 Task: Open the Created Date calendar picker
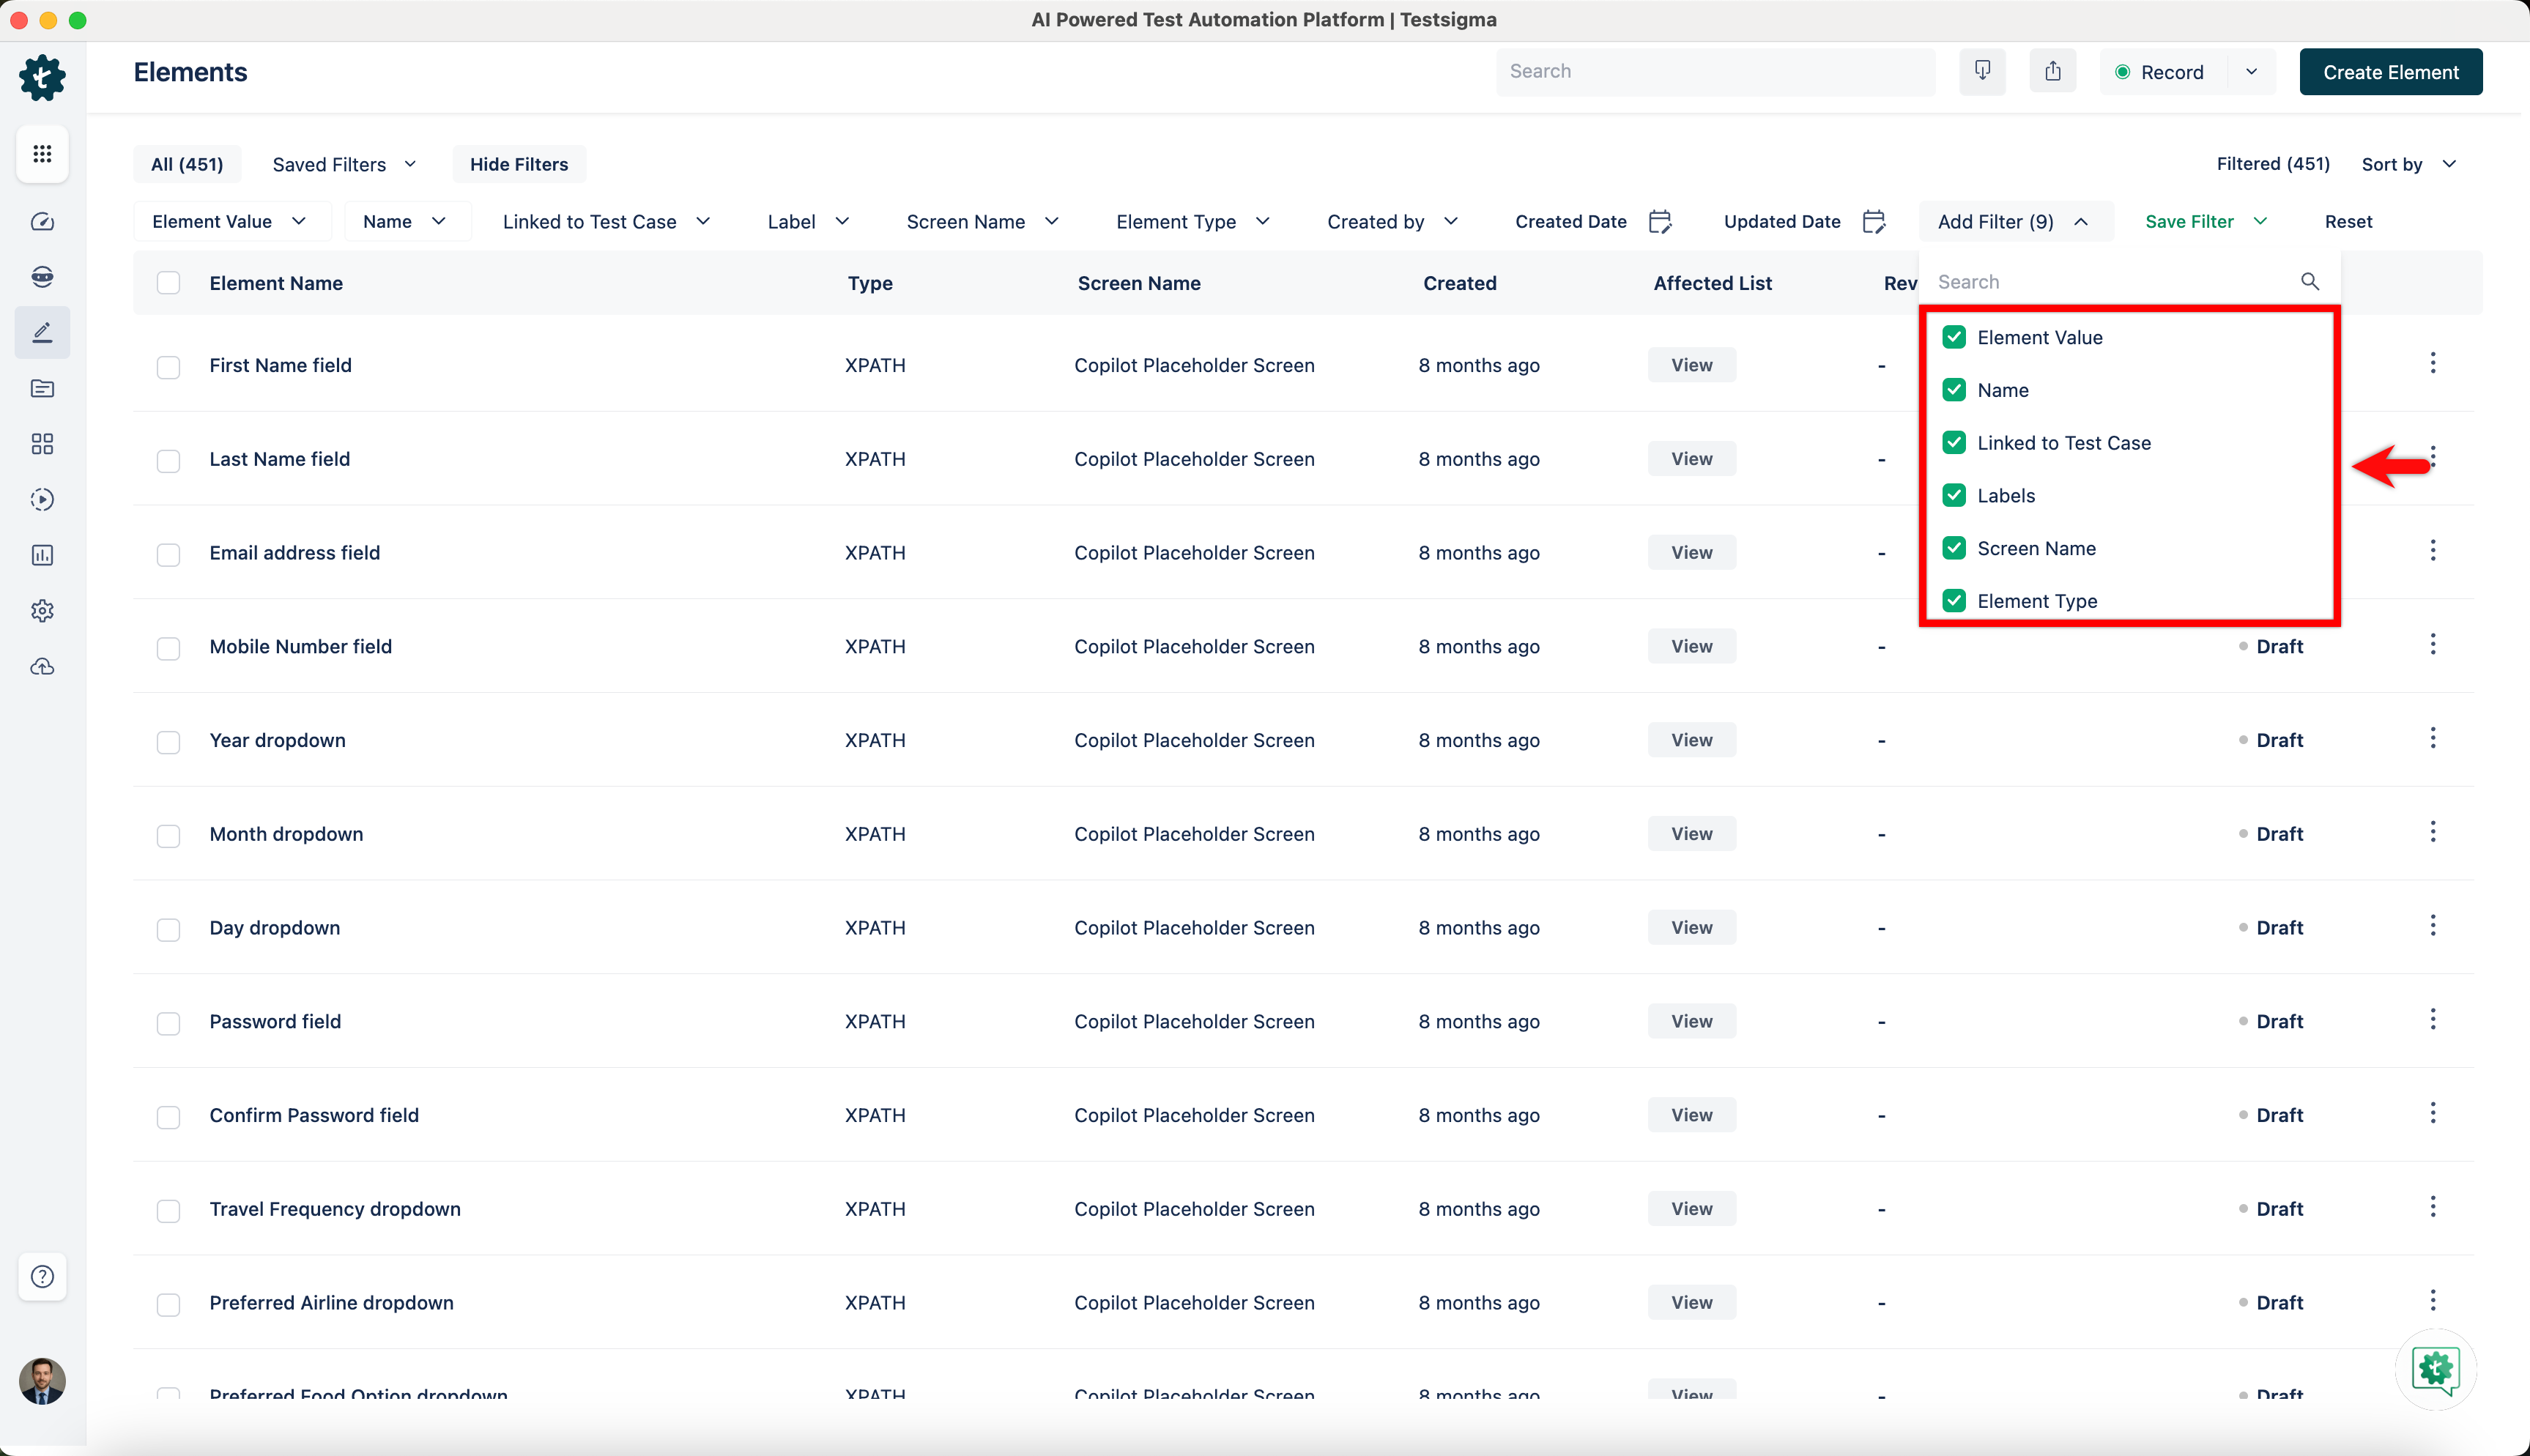click(1660, 221)
